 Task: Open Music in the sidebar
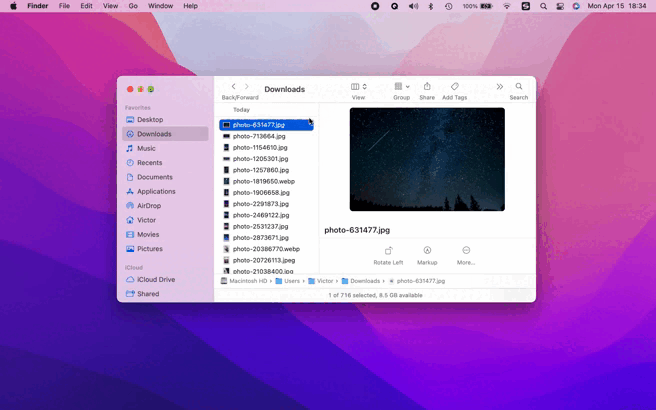click(x=165, y=148)
